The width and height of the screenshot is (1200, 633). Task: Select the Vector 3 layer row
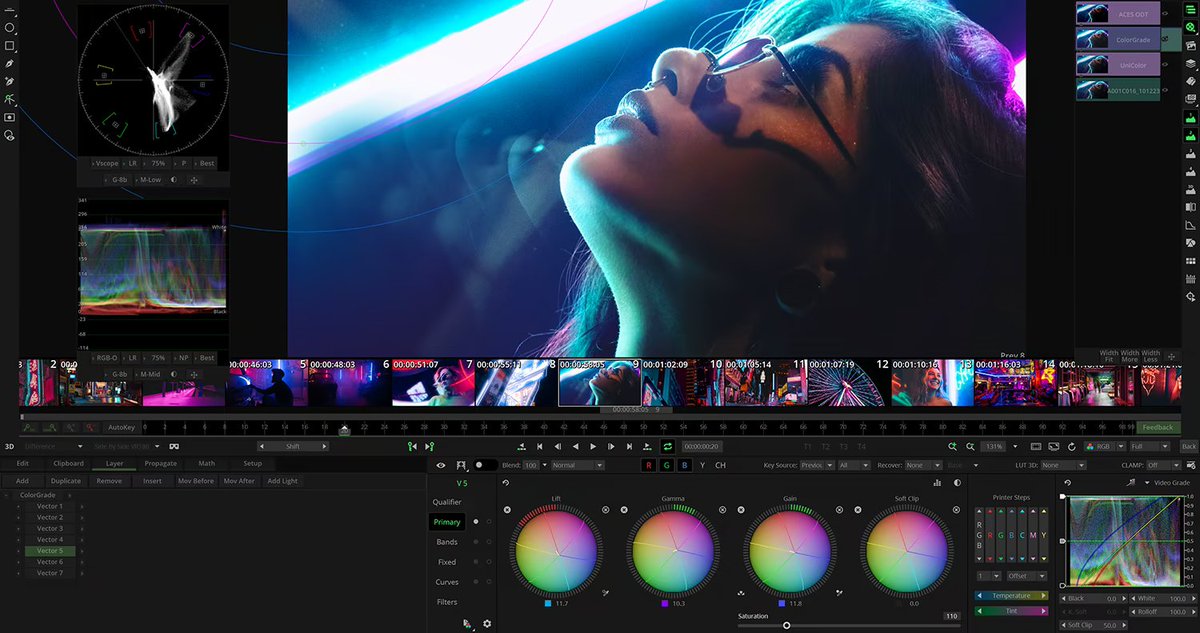(x=50, y=528)
